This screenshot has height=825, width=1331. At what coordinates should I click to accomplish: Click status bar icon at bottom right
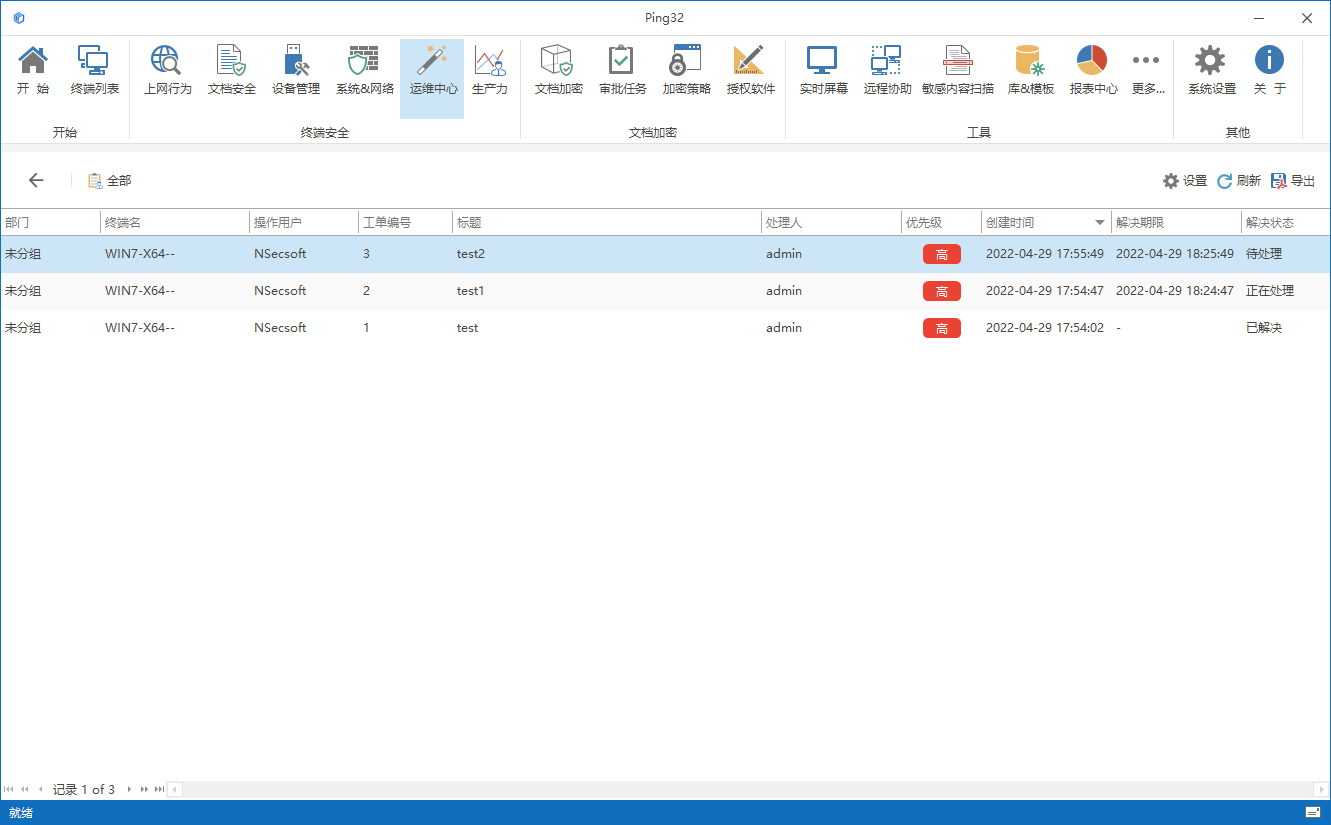1313,812
